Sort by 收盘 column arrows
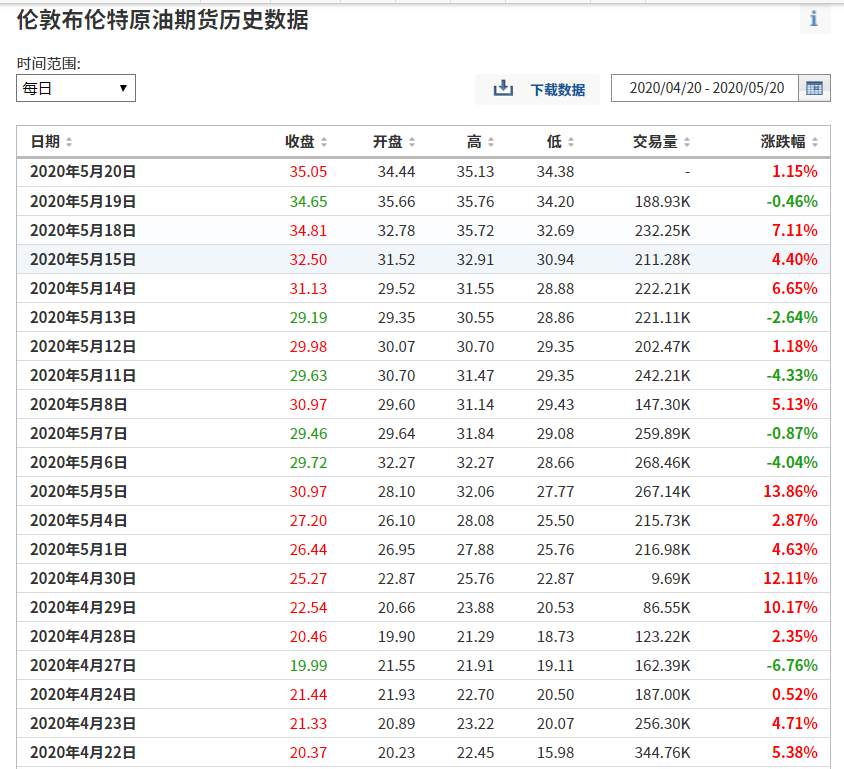The height and width of the screenshot is (769, 844). tap(324, 142)
